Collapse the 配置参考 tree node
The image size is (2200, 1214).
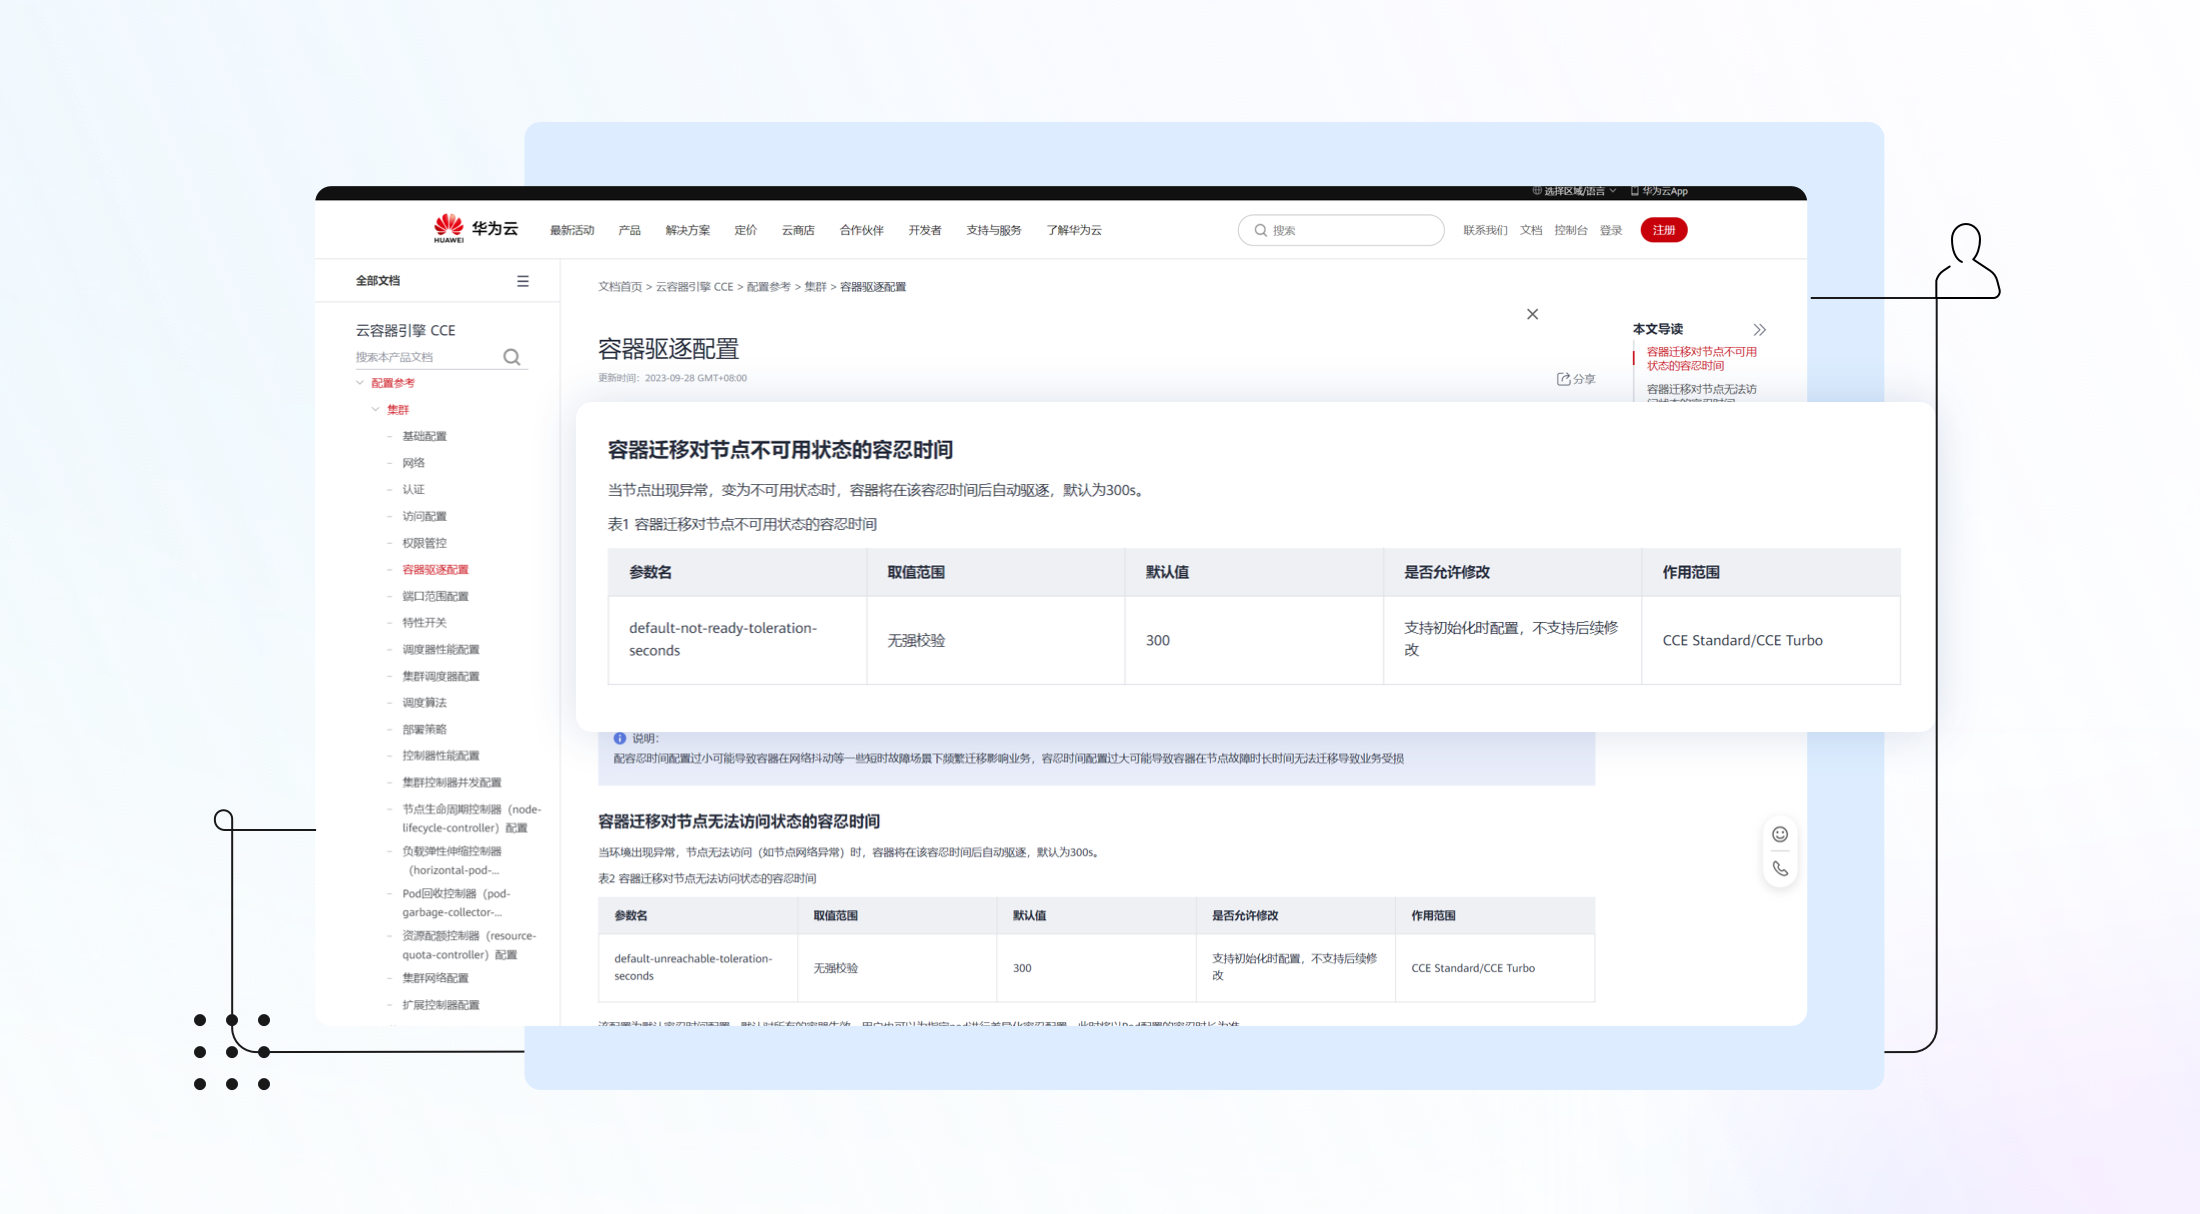click(x=360, y=383)
